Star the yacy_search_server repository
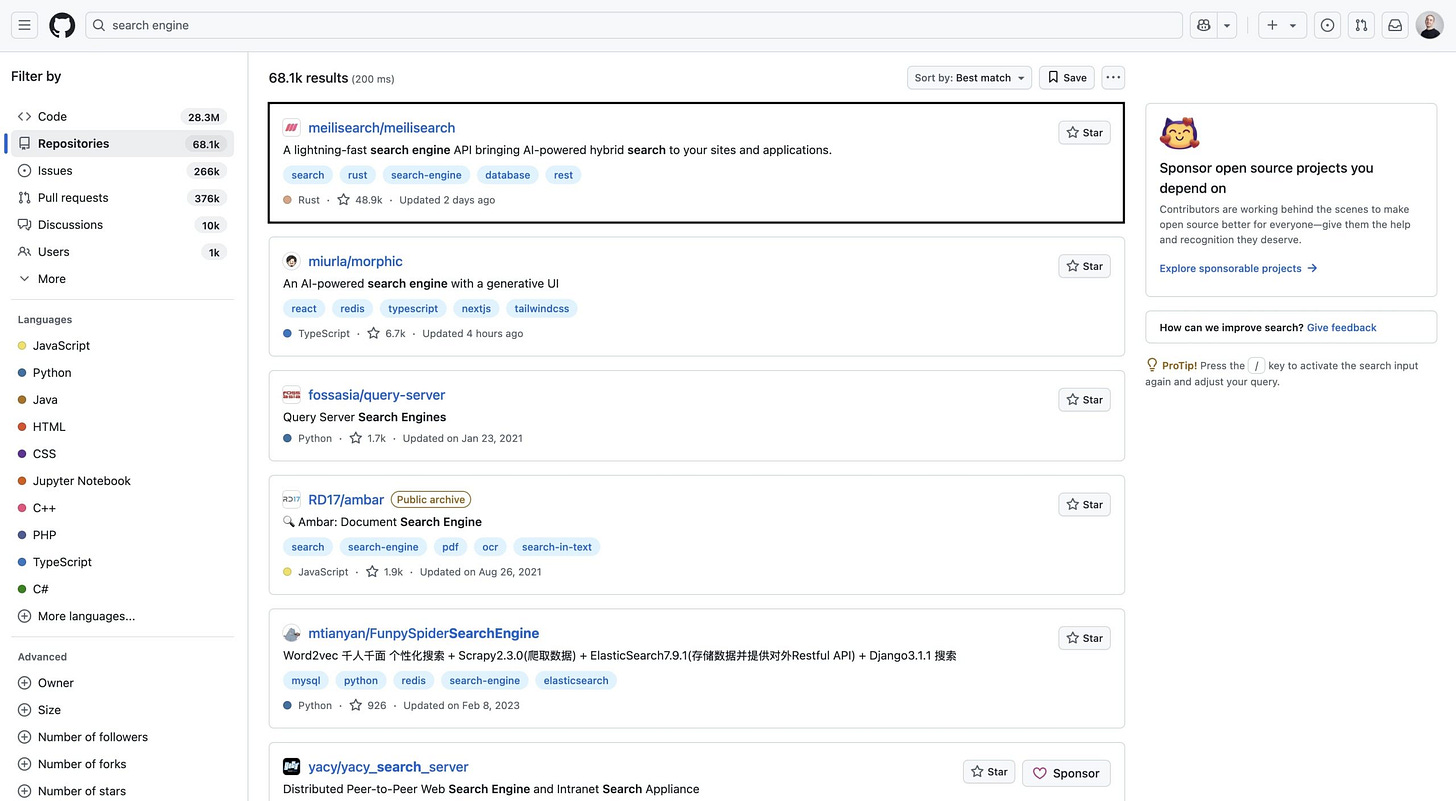The height and width of the screenshot is (801, 1456). 989,772
